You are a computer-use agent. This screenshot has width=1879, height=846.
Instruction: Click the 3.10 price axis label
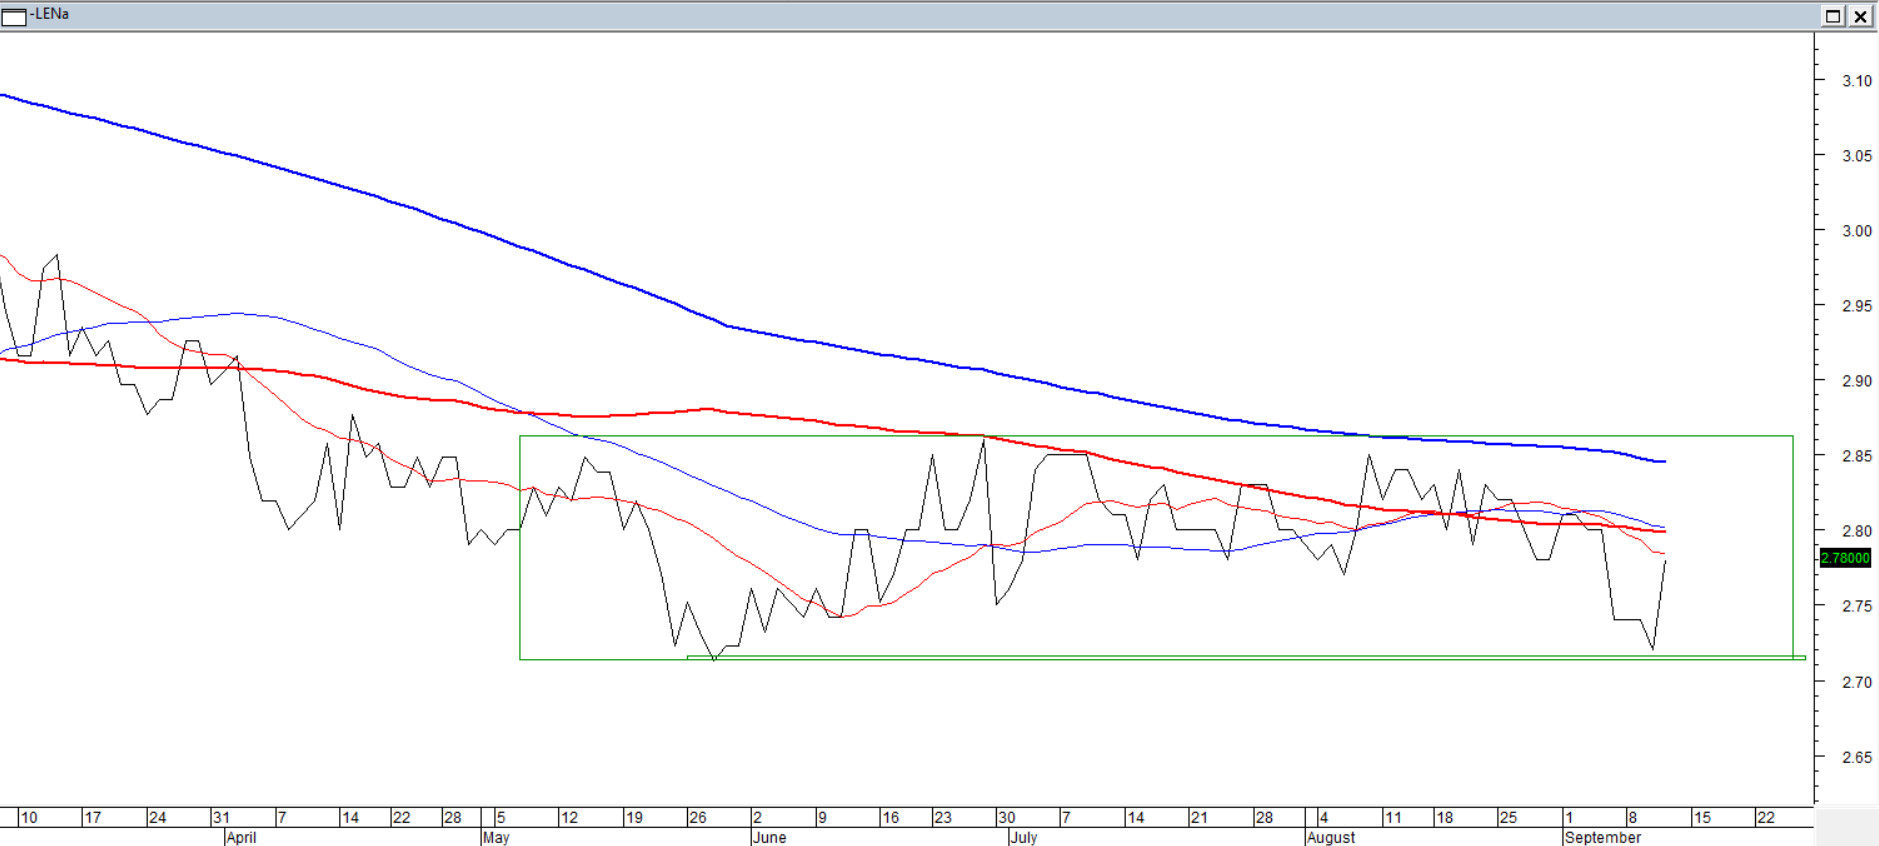click(1856, 81)
